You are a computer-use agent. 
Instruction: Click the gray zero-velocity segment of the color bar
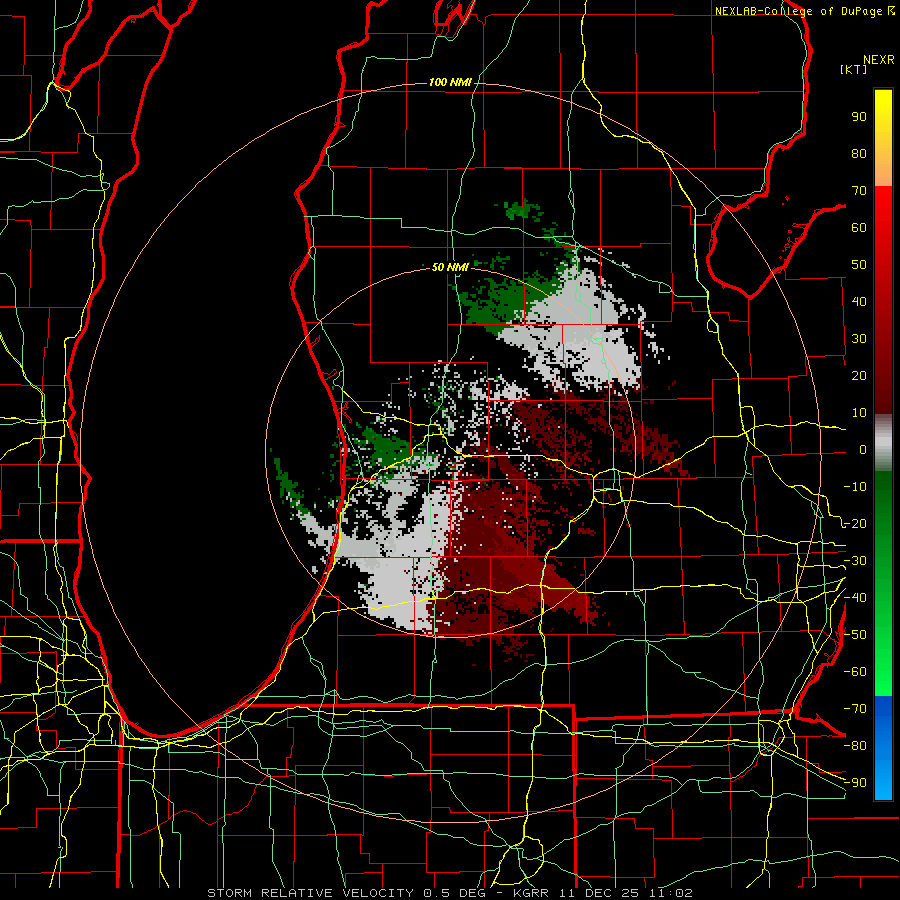[x=883, y=443]
